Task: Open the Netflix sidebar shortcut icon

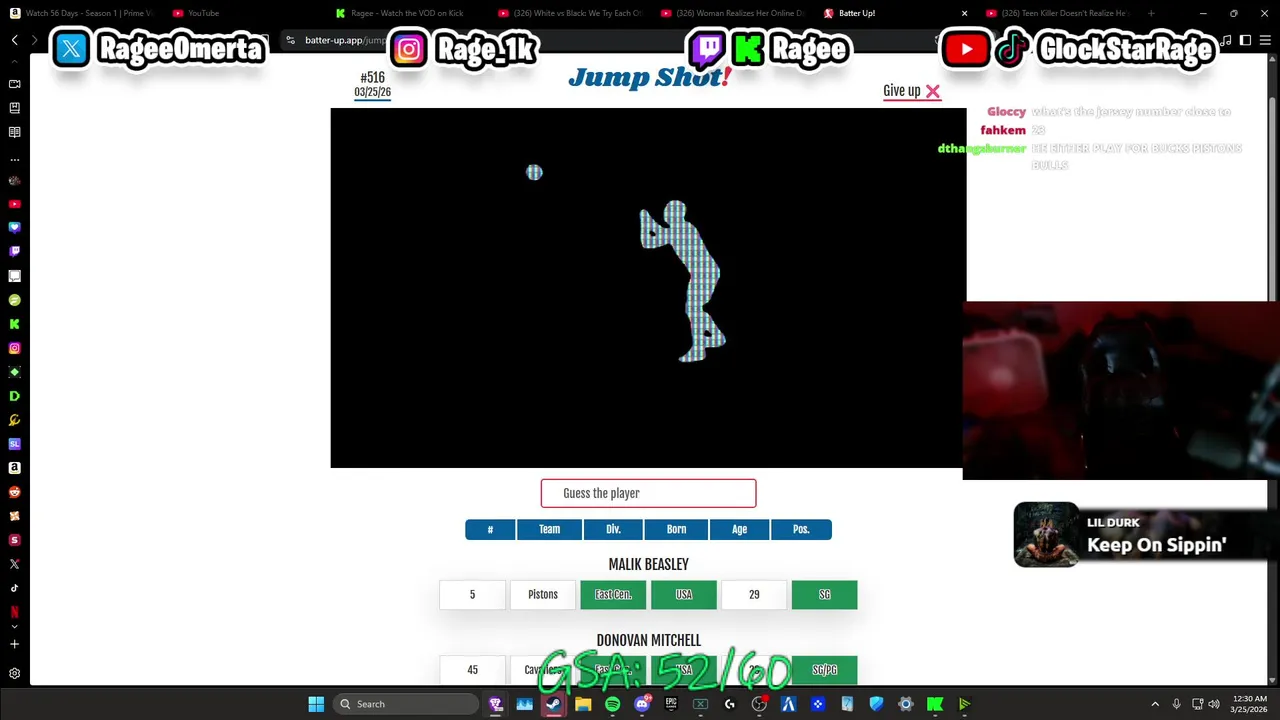Action: (15, 612)
